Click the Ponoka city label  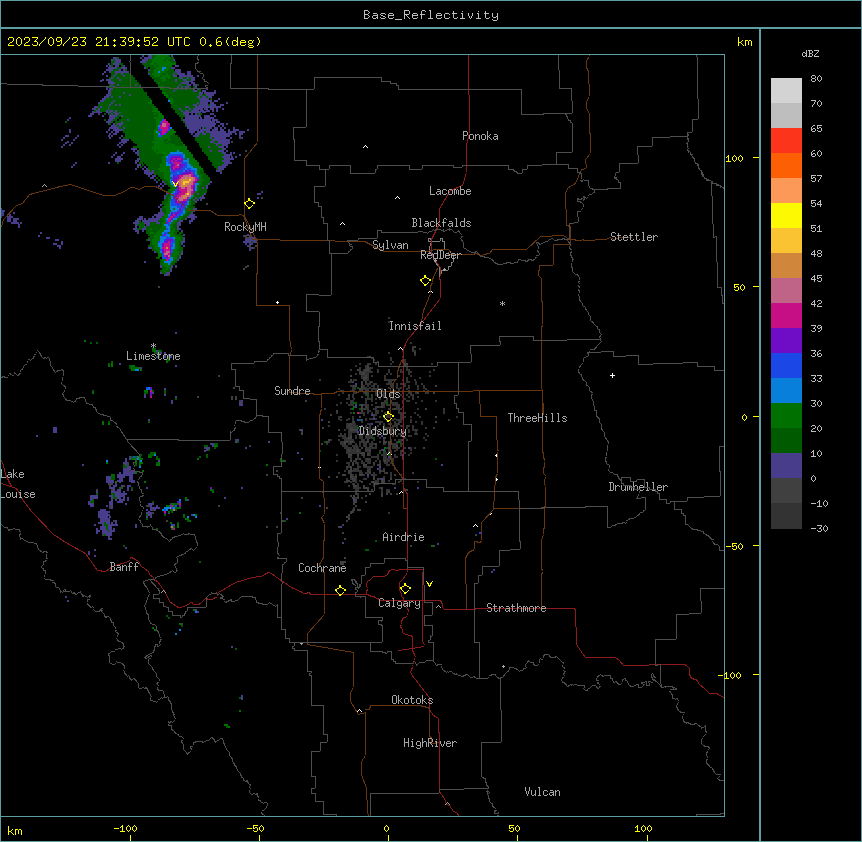480,136
